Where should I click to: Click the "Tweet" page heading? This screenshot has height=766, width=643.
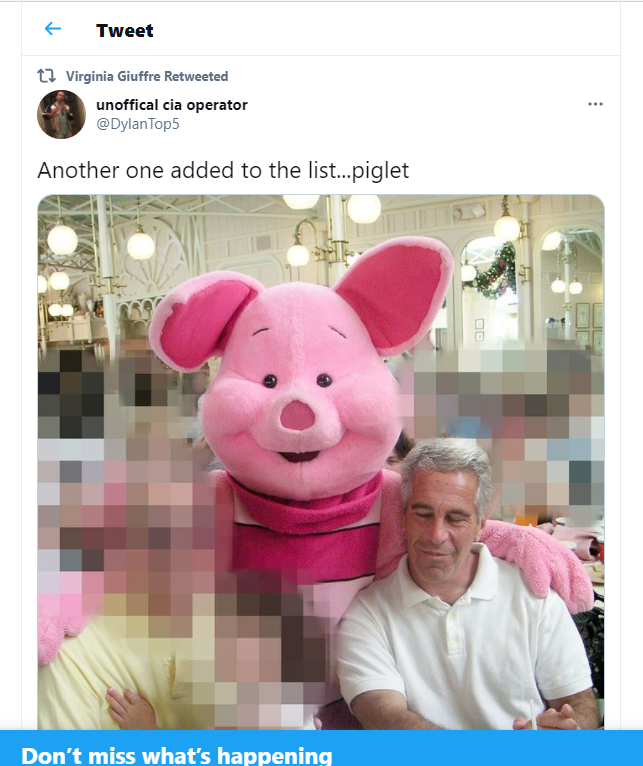[125, 30]
